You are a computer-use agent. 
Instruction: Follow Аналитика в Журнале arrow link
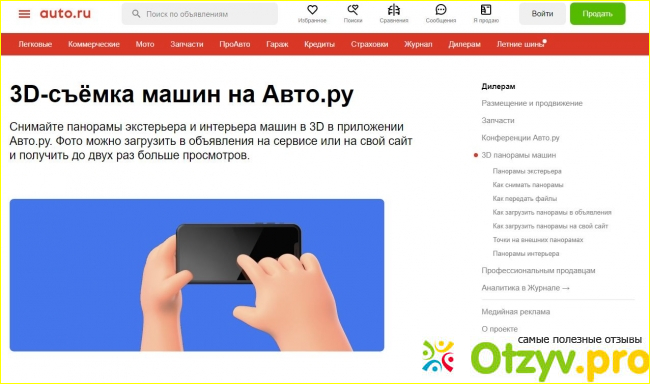pyautogui.click(x=525, y=288)
